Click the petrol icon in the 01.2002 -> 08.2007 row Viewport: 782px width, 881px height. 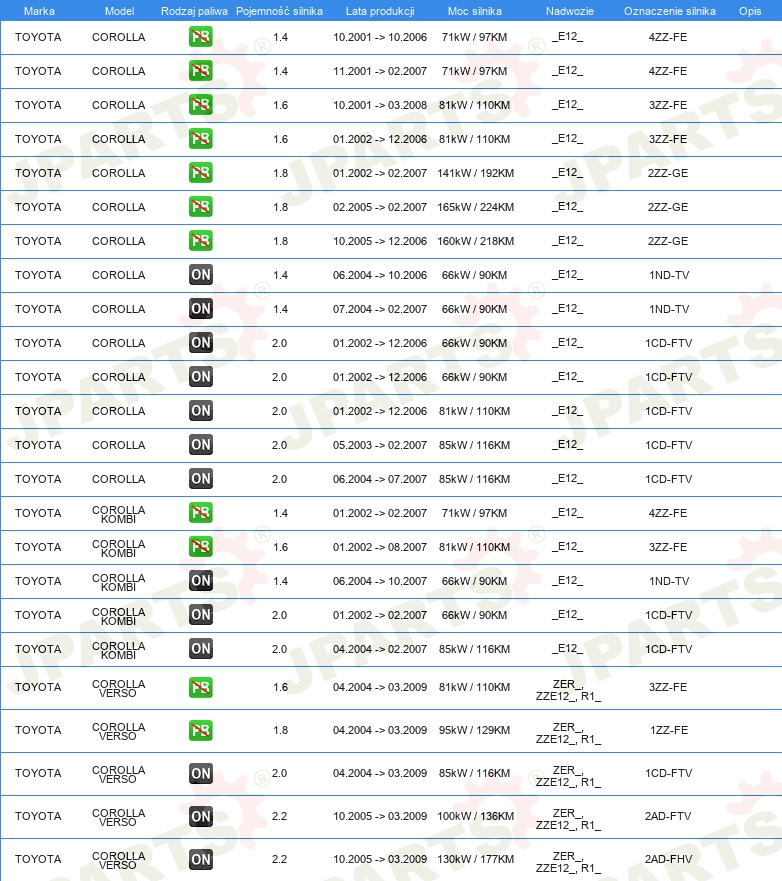201,547
